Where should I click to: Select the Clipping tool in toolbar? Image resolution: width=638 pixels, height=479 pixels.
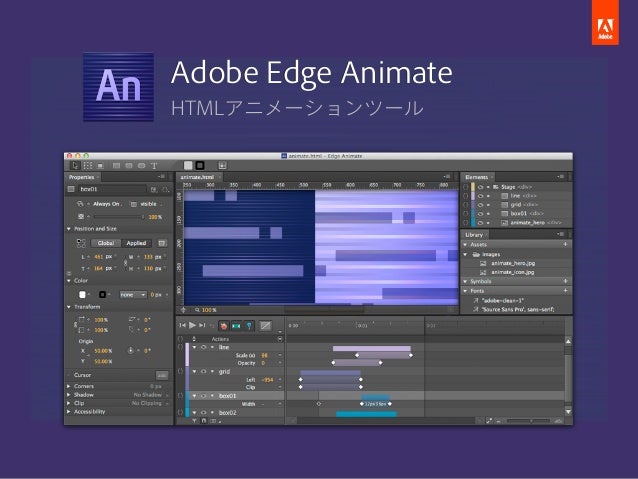coord(100,166)
